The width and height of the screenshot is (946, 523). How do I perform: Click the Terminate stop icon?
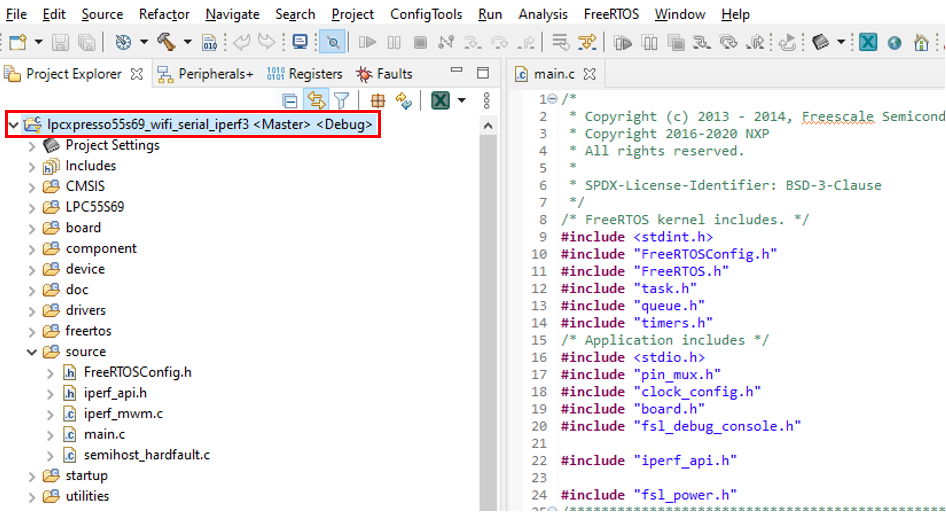pos(421,42)
